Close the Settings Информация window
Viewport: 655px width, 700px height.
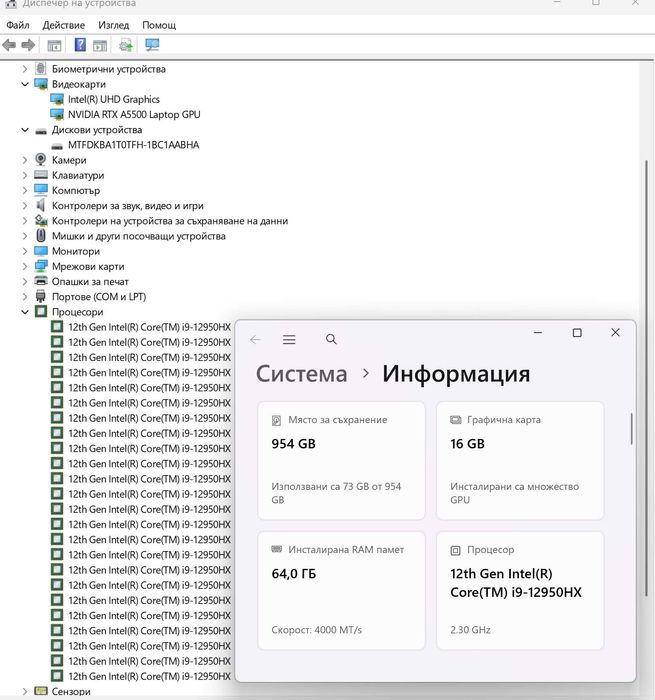click(x=615, y=332)
